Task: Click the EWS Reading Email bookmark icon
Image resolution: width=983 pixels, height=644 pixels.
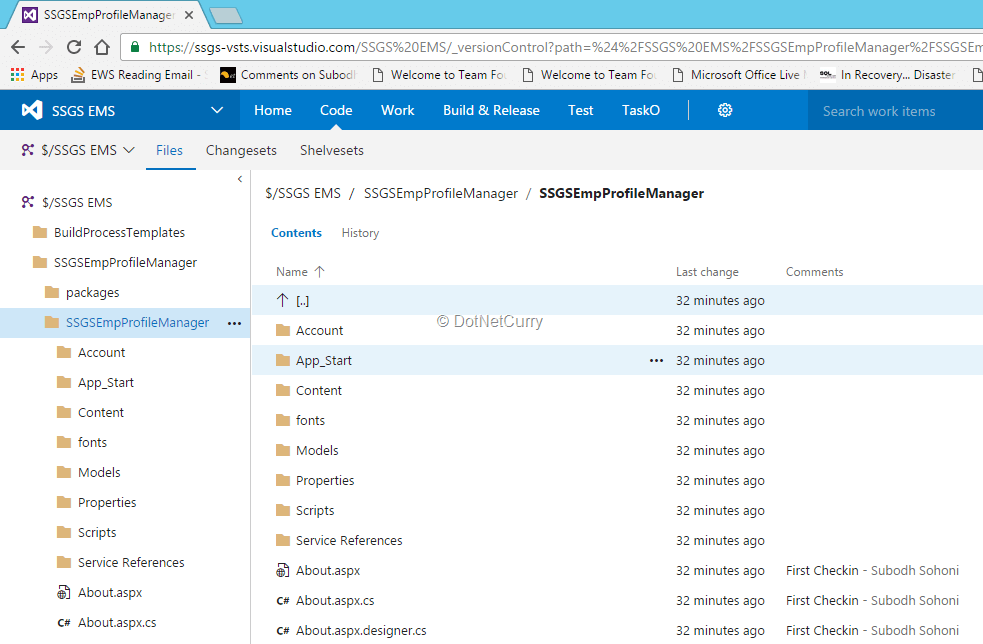Action: pos(78,75)
